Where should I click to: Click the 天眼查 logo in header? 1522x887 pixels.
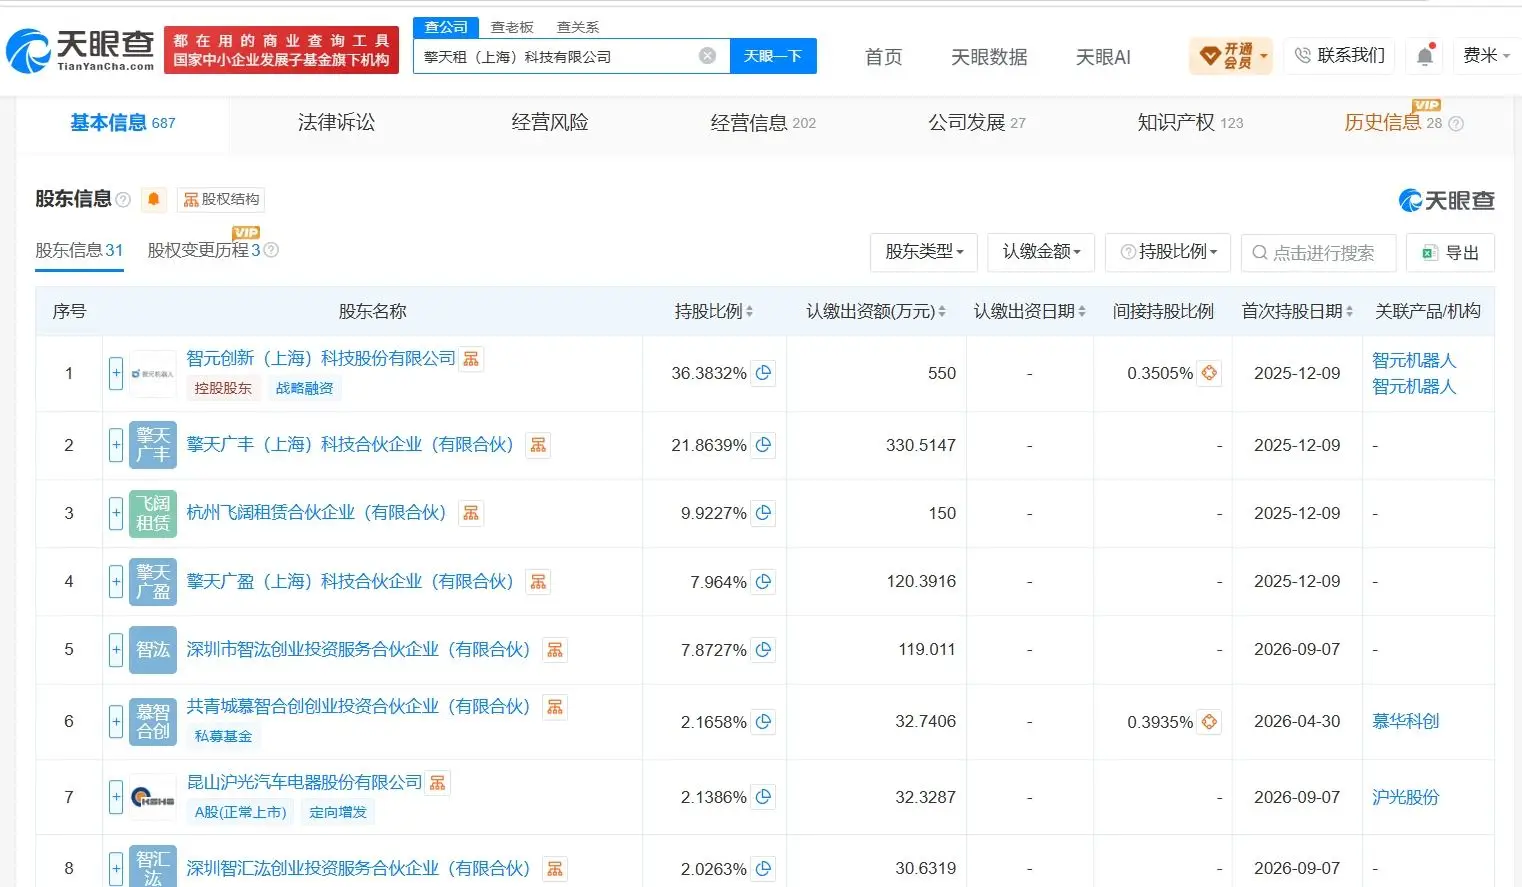(x=81, y=50)
